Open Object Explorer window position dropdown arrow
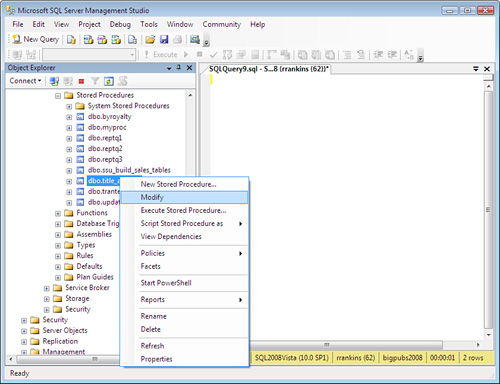 pyautogui.click(x=169, y=68)
